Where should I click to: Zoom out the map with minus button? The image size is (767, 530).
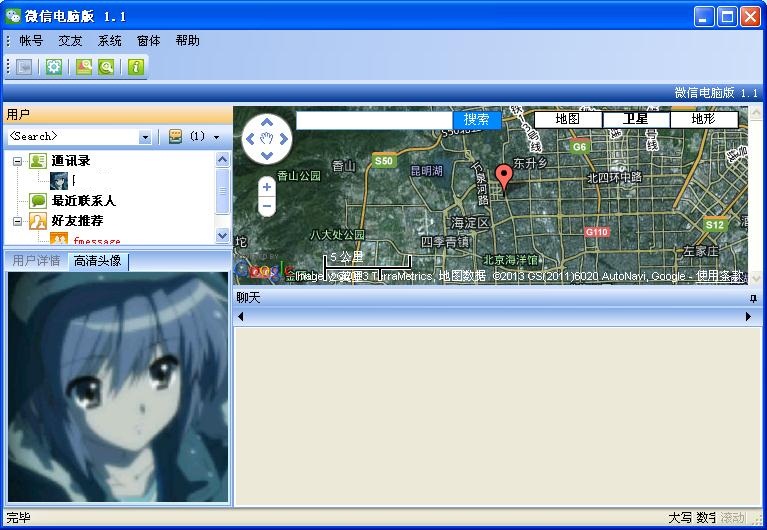[267, 206]
